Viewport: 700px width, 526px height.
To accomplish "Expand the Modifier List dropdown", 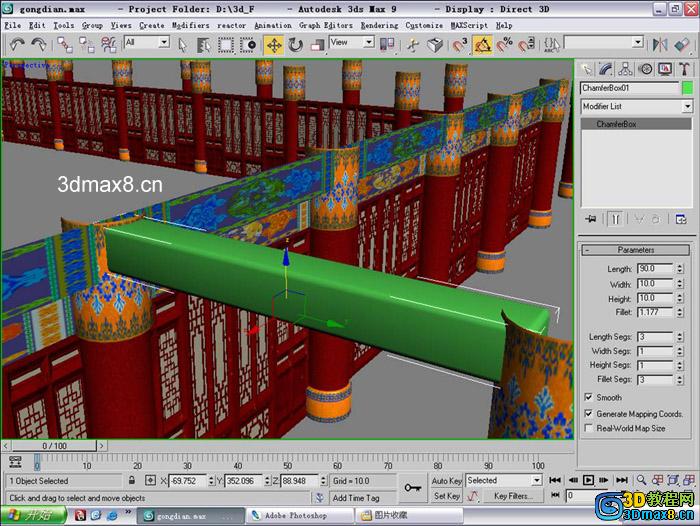I will coord(637,106).
